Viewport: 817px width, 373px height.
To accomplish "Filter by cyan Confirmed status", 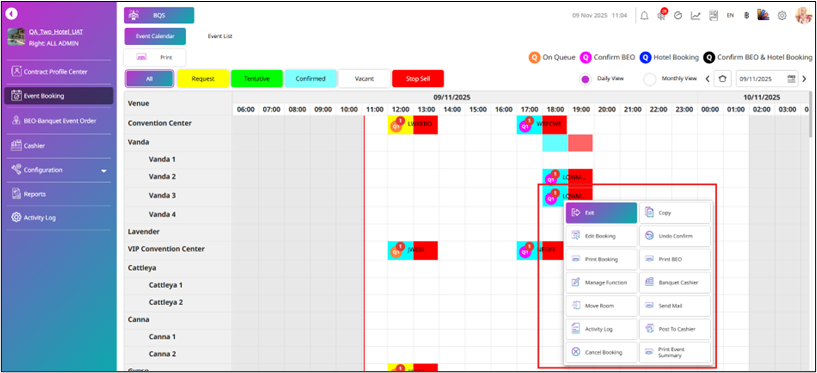I will [x=311, y=79].
